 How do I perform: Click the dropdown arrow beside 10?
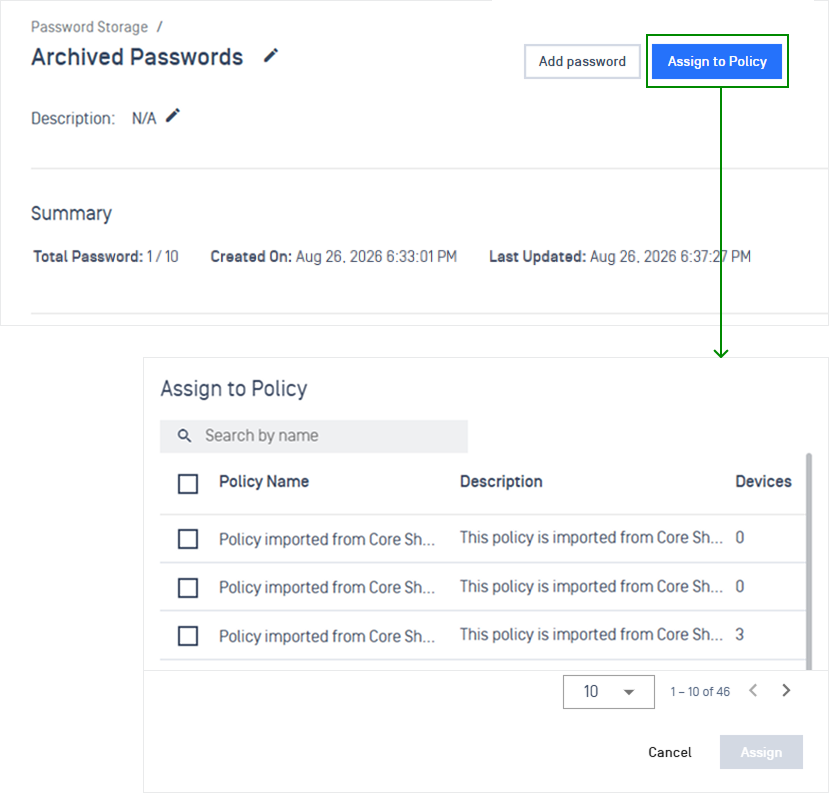pos(629,692)
